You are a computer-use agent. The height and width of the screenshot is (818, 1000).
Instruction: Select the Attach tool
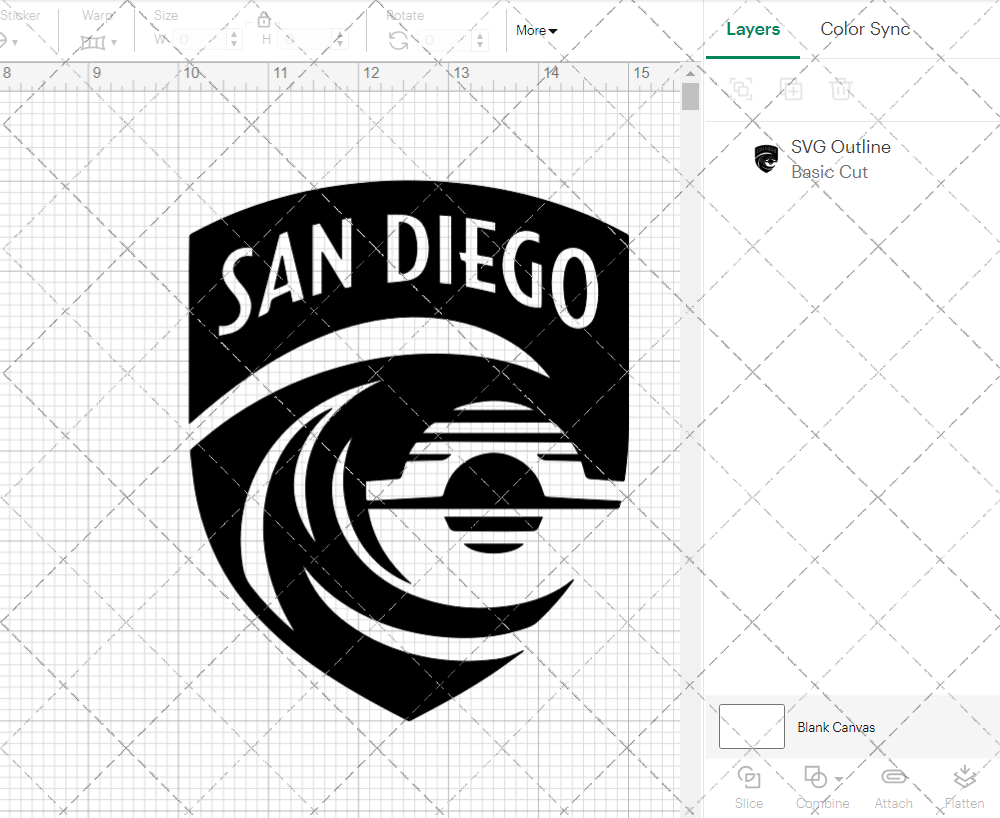(893, 785)
